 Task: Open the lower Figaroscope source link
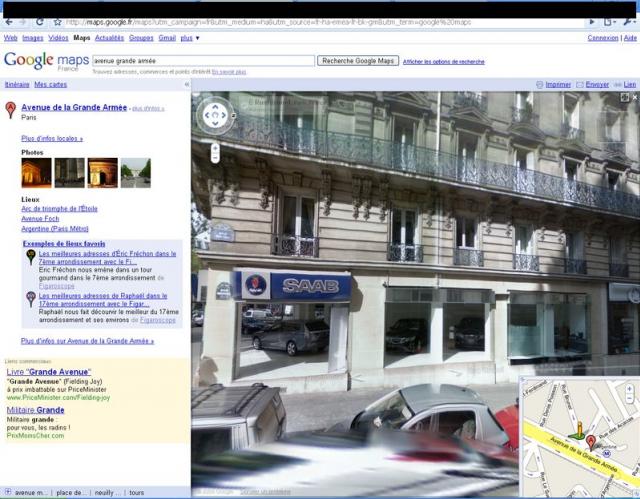coord(158,320)
